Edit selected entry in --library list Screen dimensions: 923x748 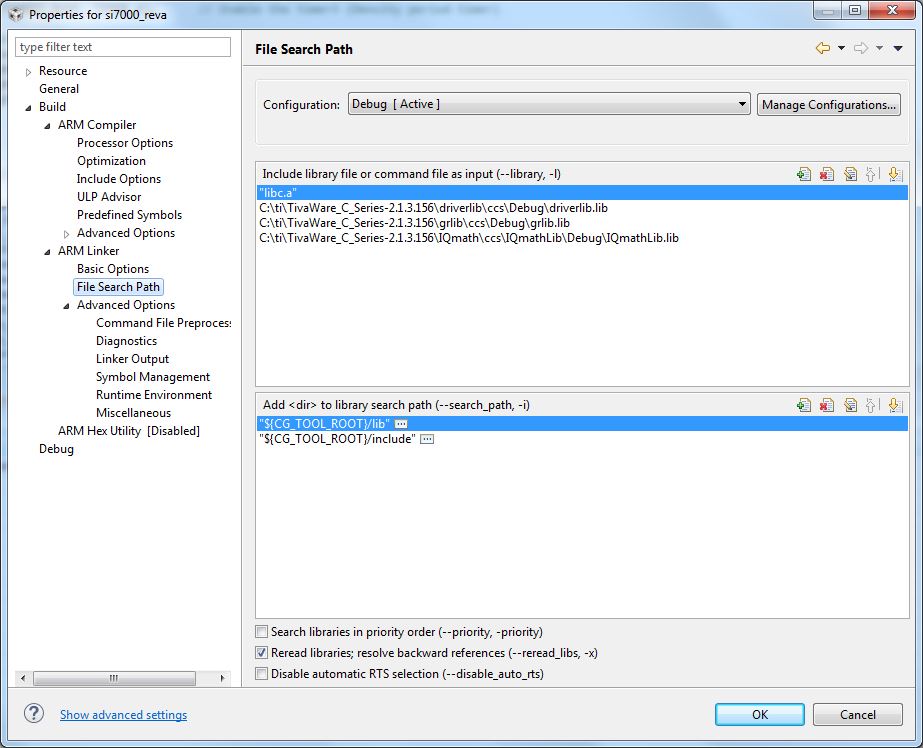(850, 174)
